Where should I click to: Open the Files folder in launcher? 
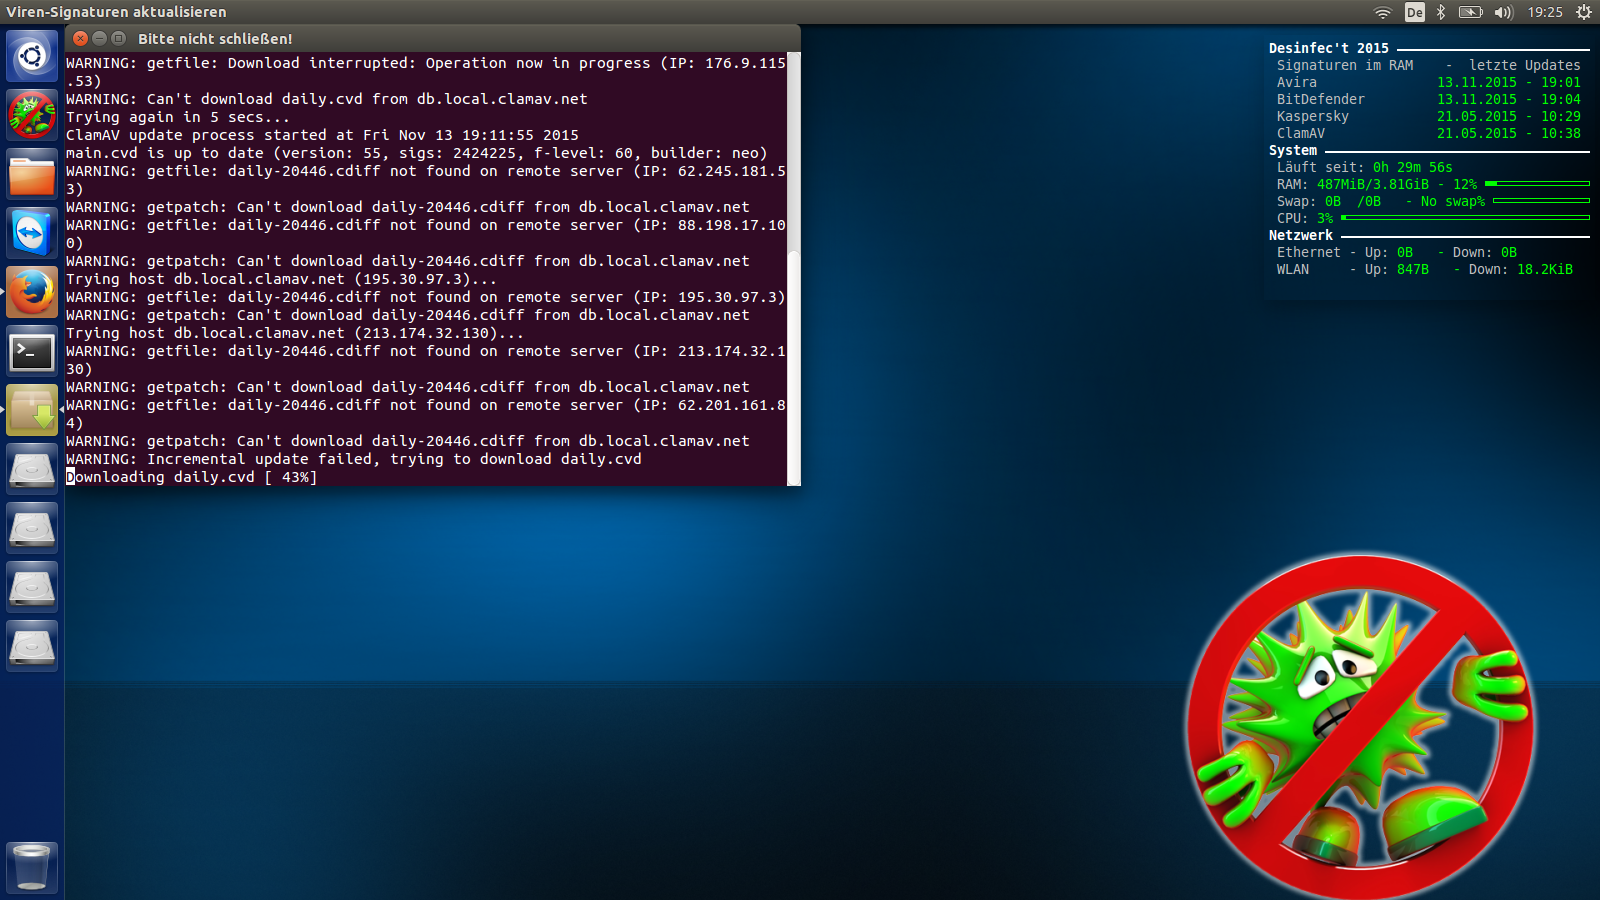(32, 174)
